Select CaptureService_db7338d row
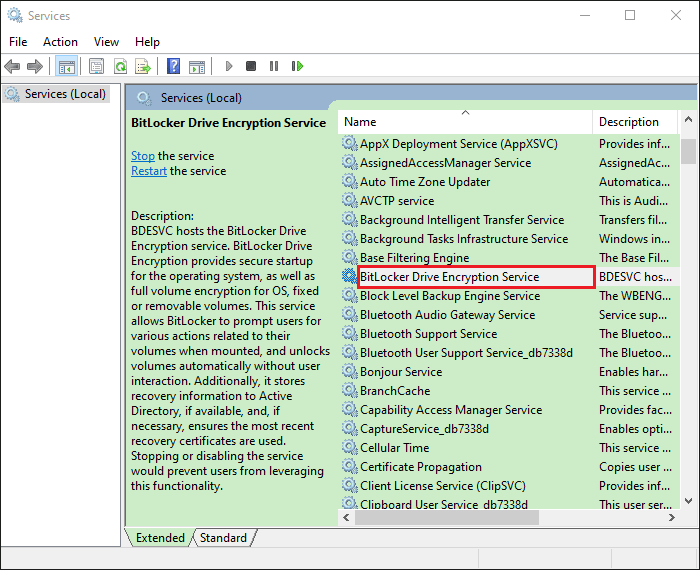 coord(509,429)
